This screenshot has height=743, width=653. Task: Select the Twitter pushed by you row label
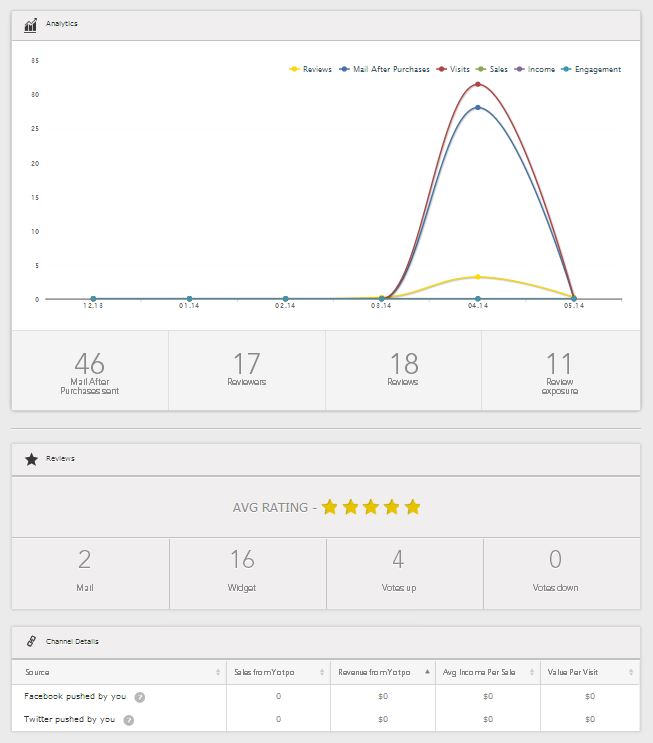(x=69, y=719)
